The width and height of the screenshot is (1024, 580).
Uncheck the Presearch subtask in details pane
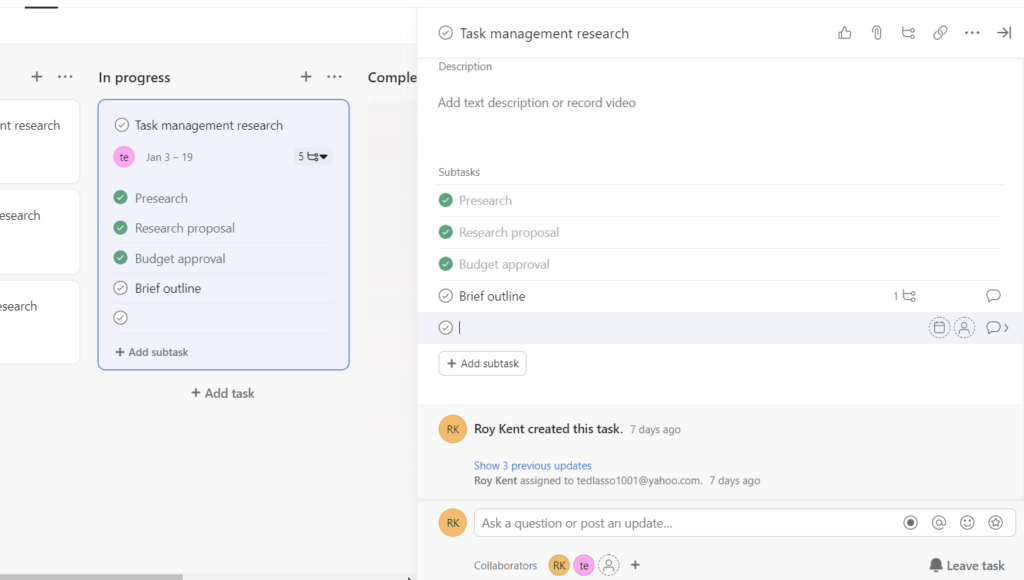(x=446, y=200)
